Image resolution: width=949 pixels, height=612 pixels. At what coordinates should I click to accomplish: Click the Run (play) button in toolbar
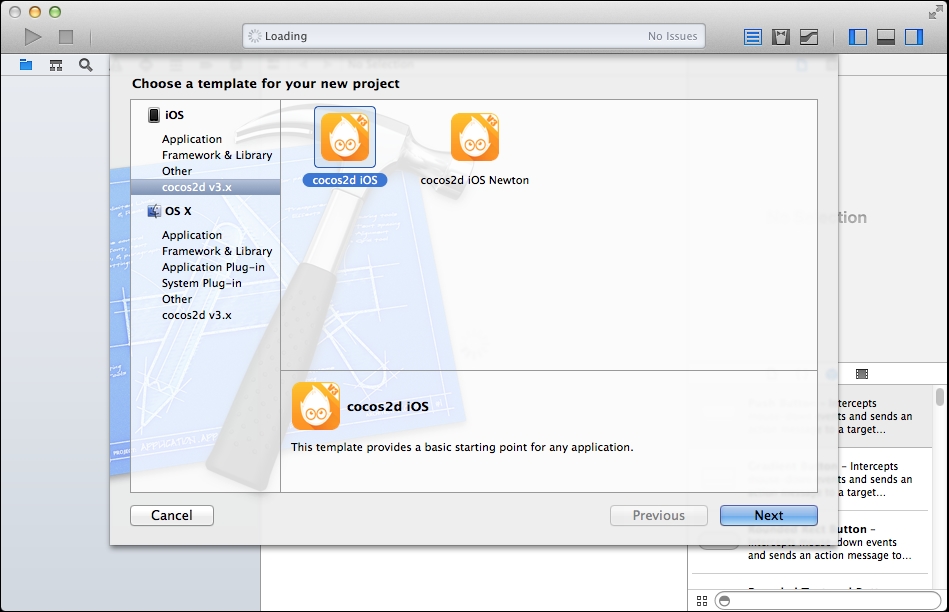click(x=33, y=37)
